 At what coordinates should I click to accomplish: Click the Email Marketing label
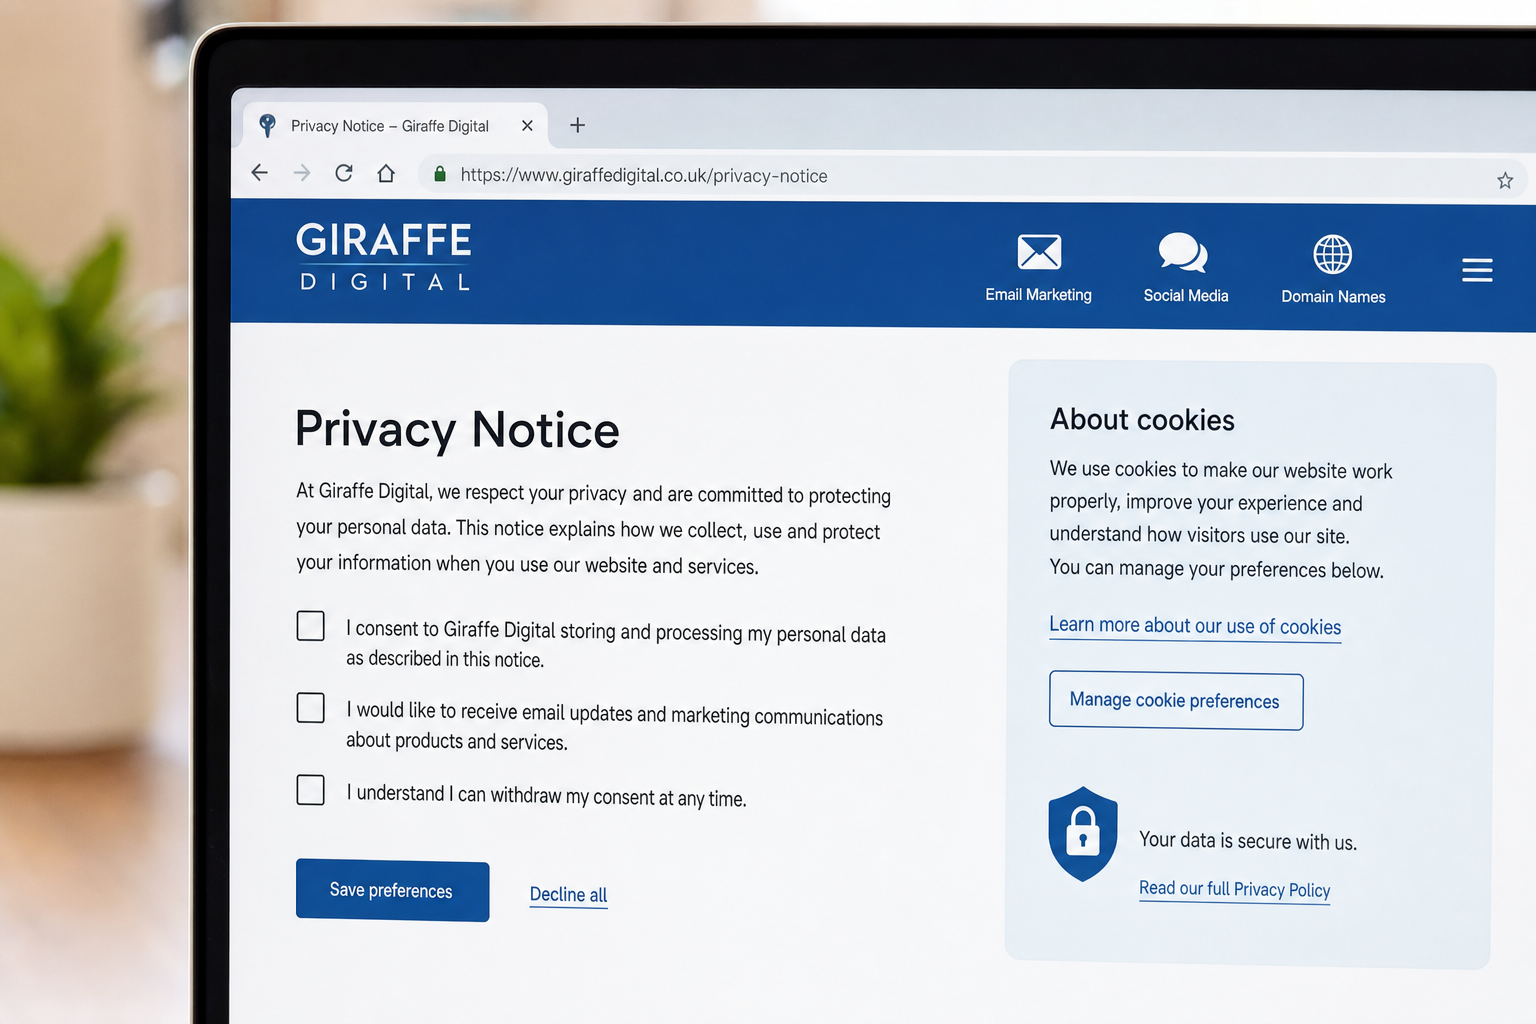(x=1038, y=295)
